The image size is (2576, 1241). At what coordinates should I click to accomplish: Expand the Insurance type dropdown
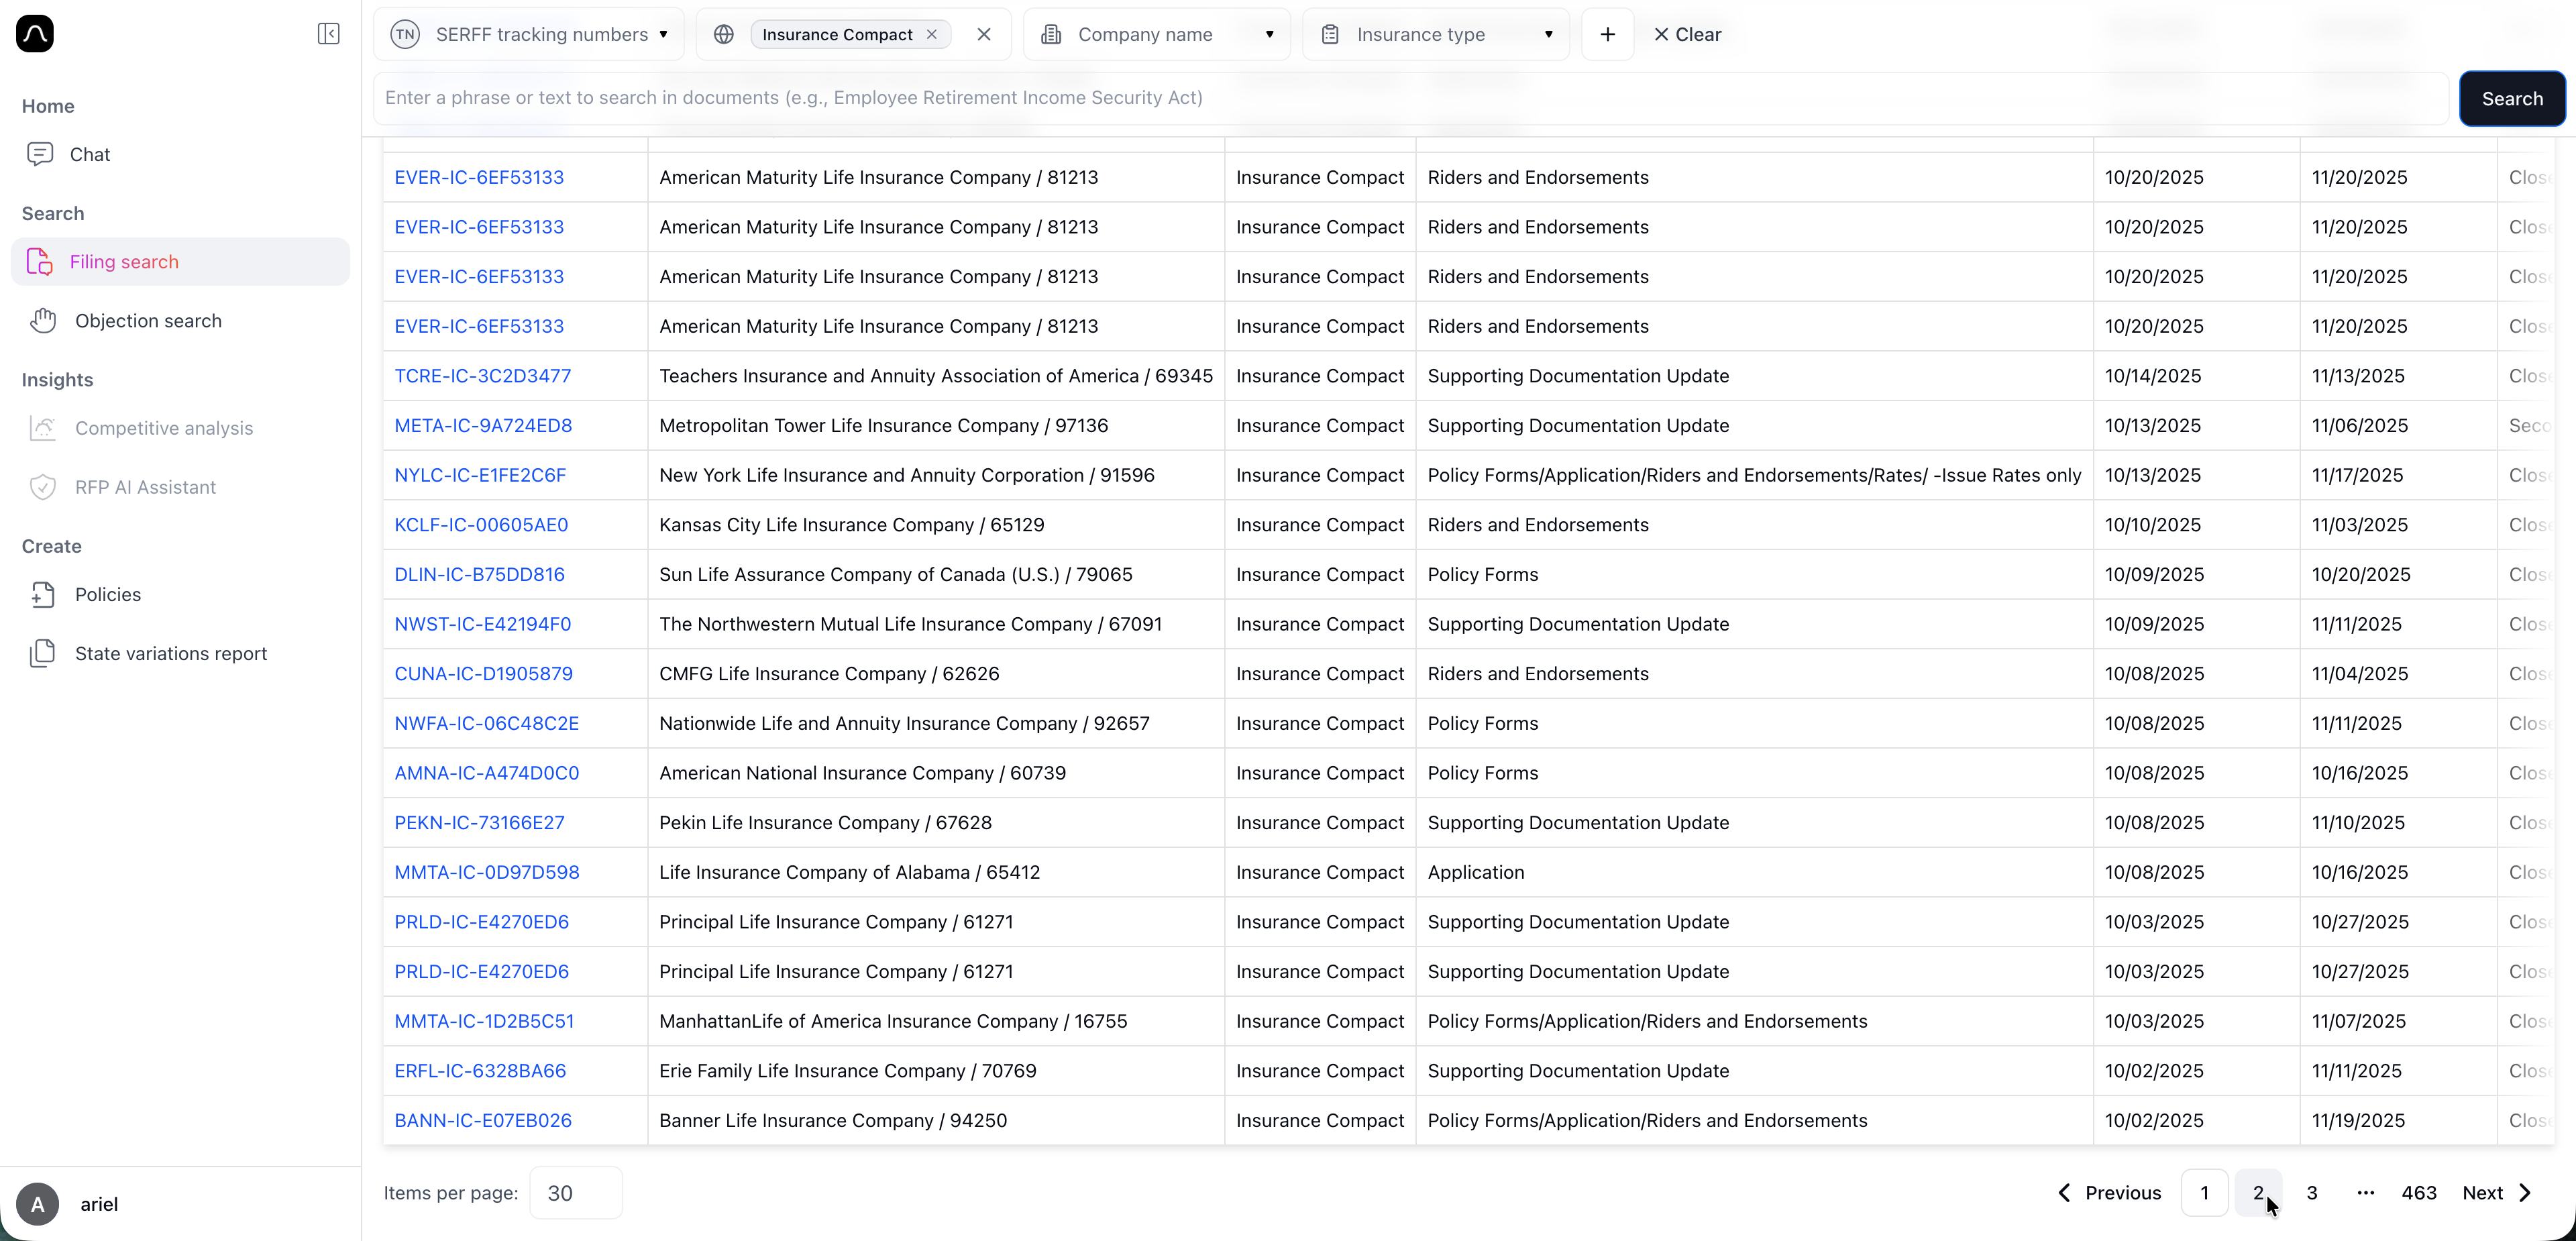tap(1436, 34)
